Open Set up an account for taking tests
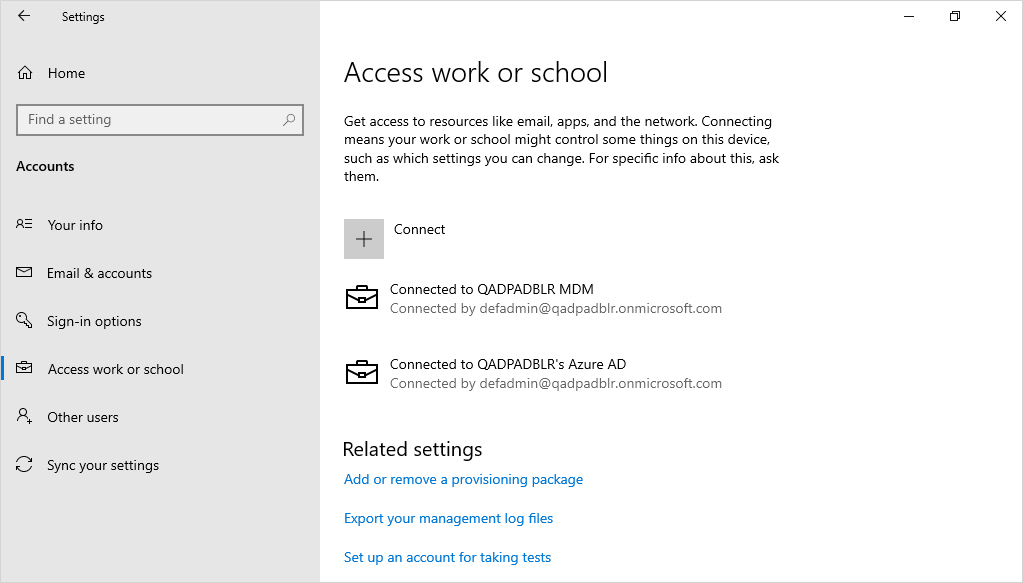Image resolution: width=1023 pixels, height=583 pixels. point(448,558)
